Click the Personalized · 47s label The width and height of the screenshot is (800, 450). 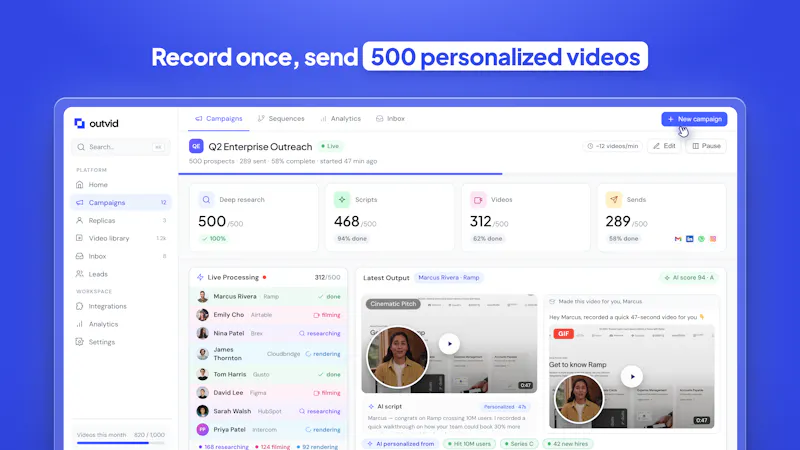505,407
